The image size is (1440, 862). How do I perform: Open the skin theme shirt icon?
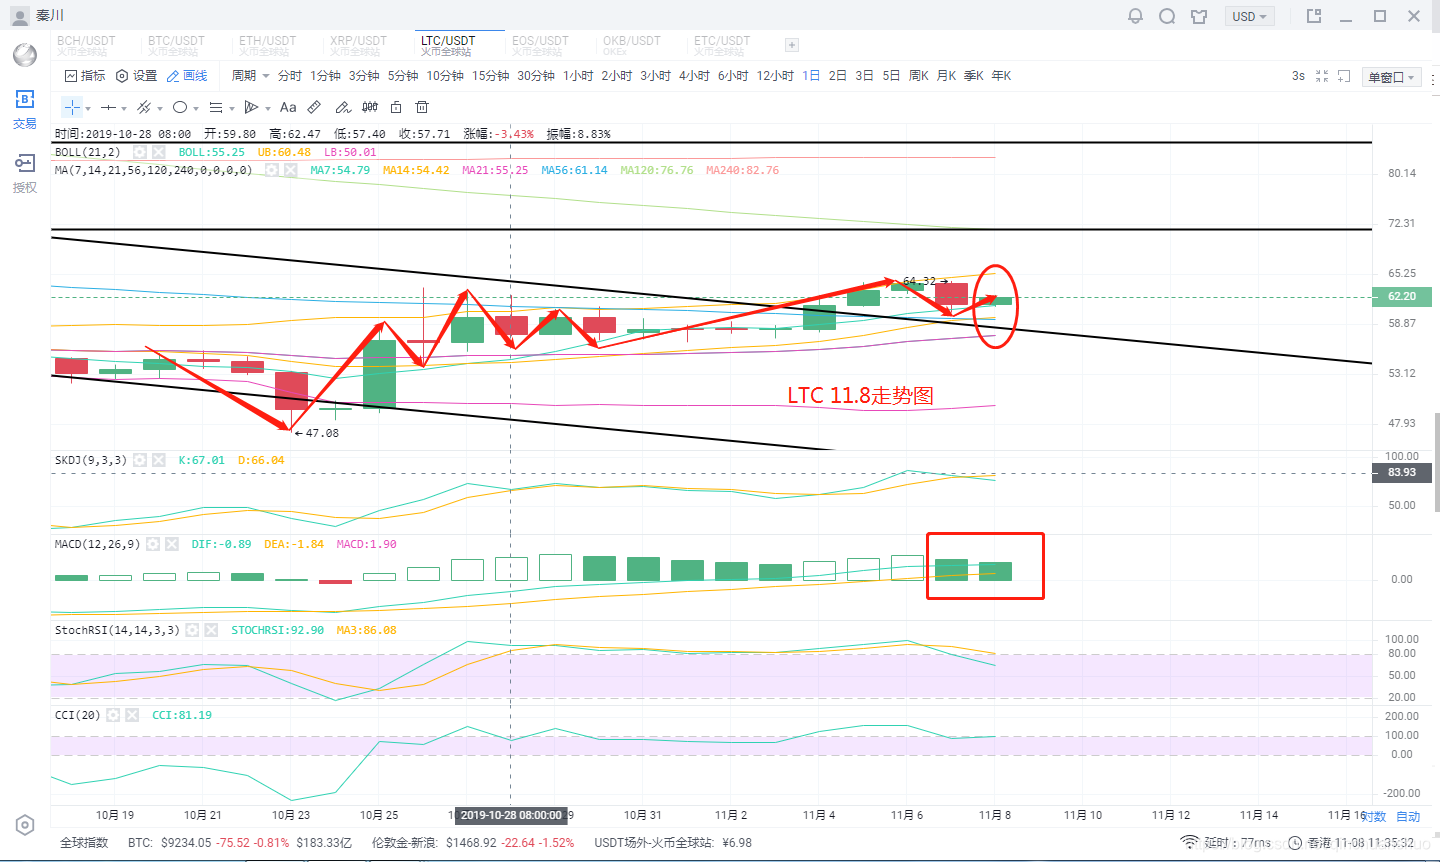[x=1199, y=16]
